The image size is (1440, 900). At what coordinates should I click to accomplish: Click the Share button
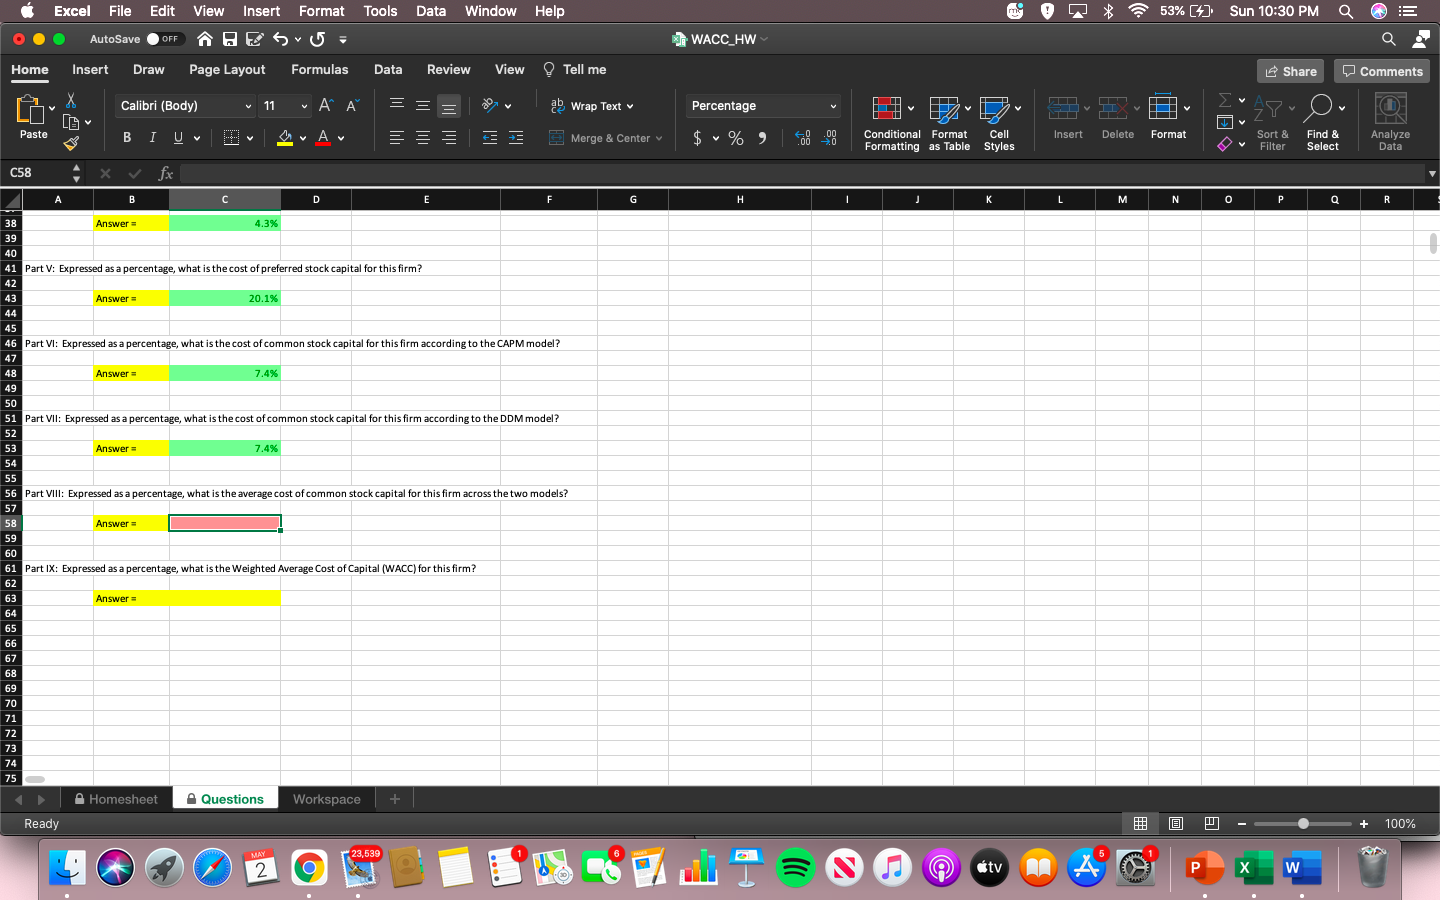(1290, 70)
